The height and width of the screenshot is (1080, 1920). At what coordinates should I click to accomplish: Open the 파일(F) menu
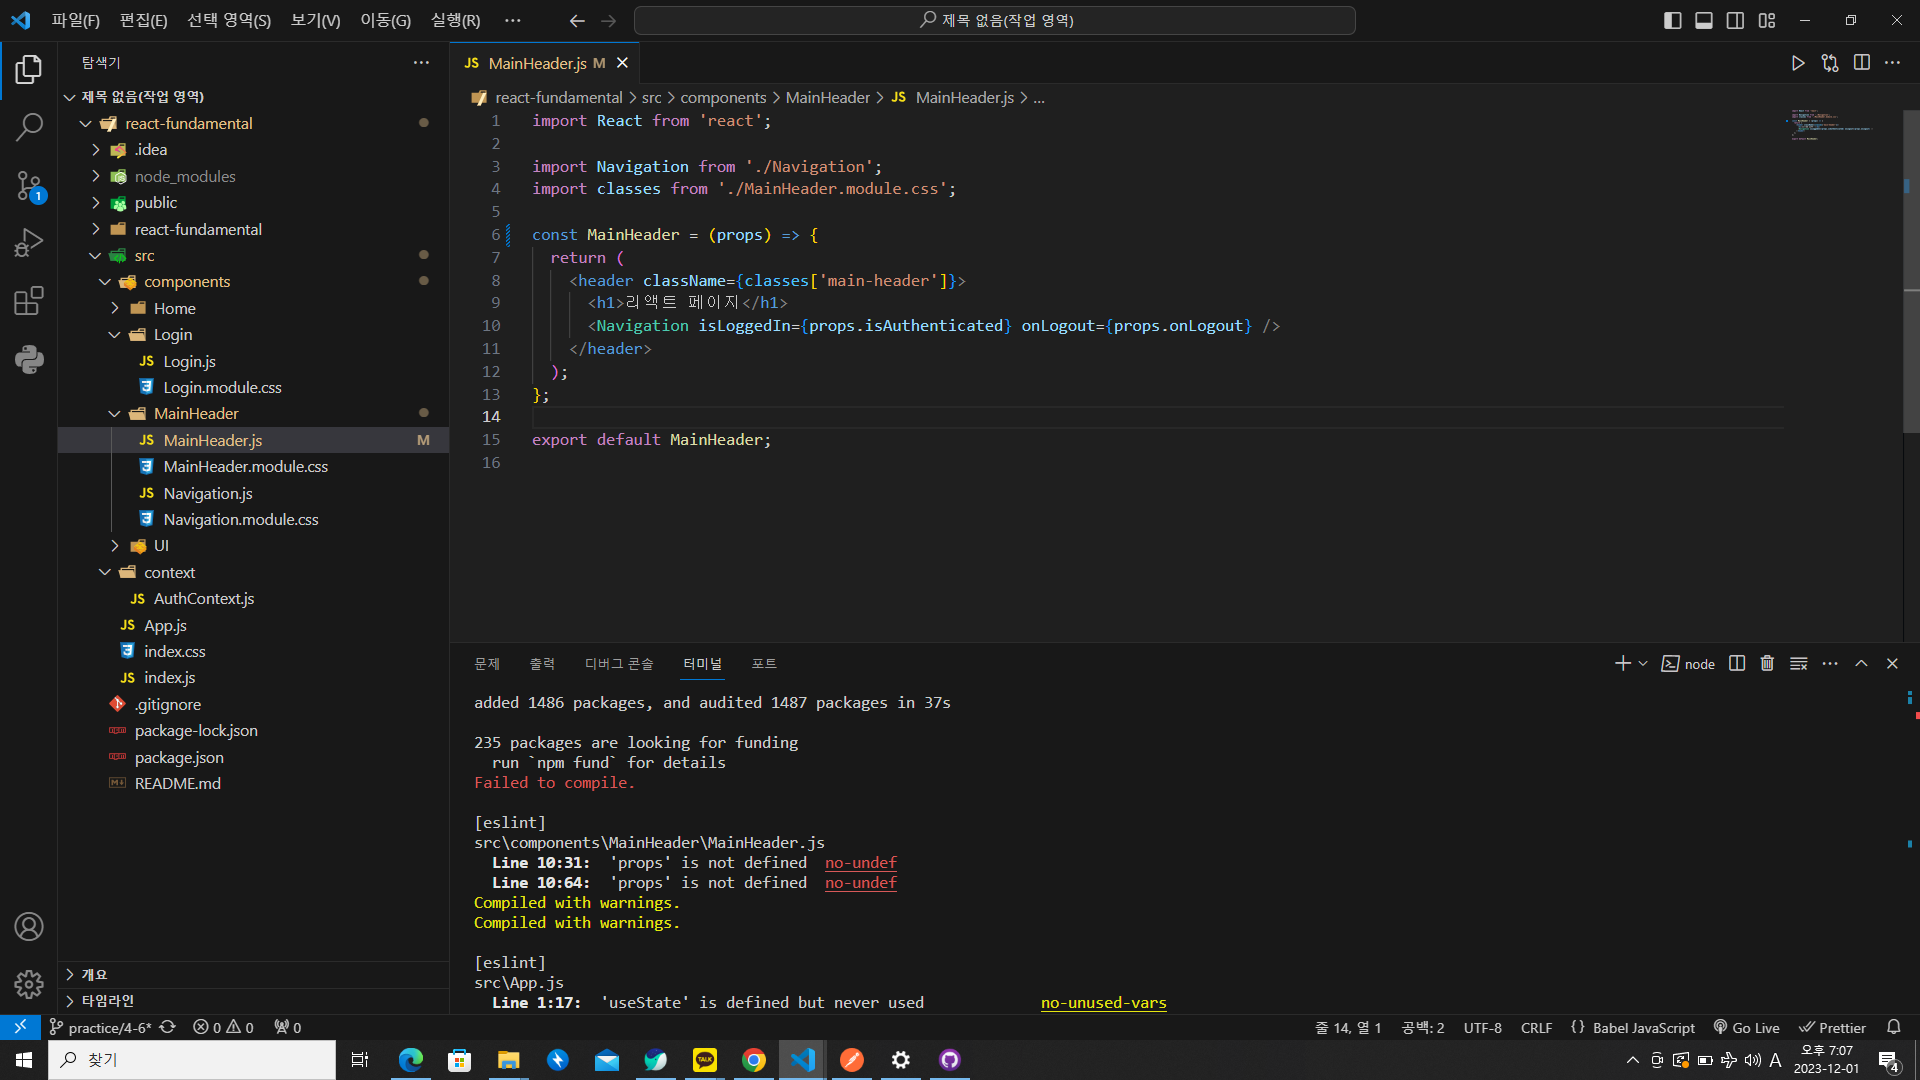[76, 20]
